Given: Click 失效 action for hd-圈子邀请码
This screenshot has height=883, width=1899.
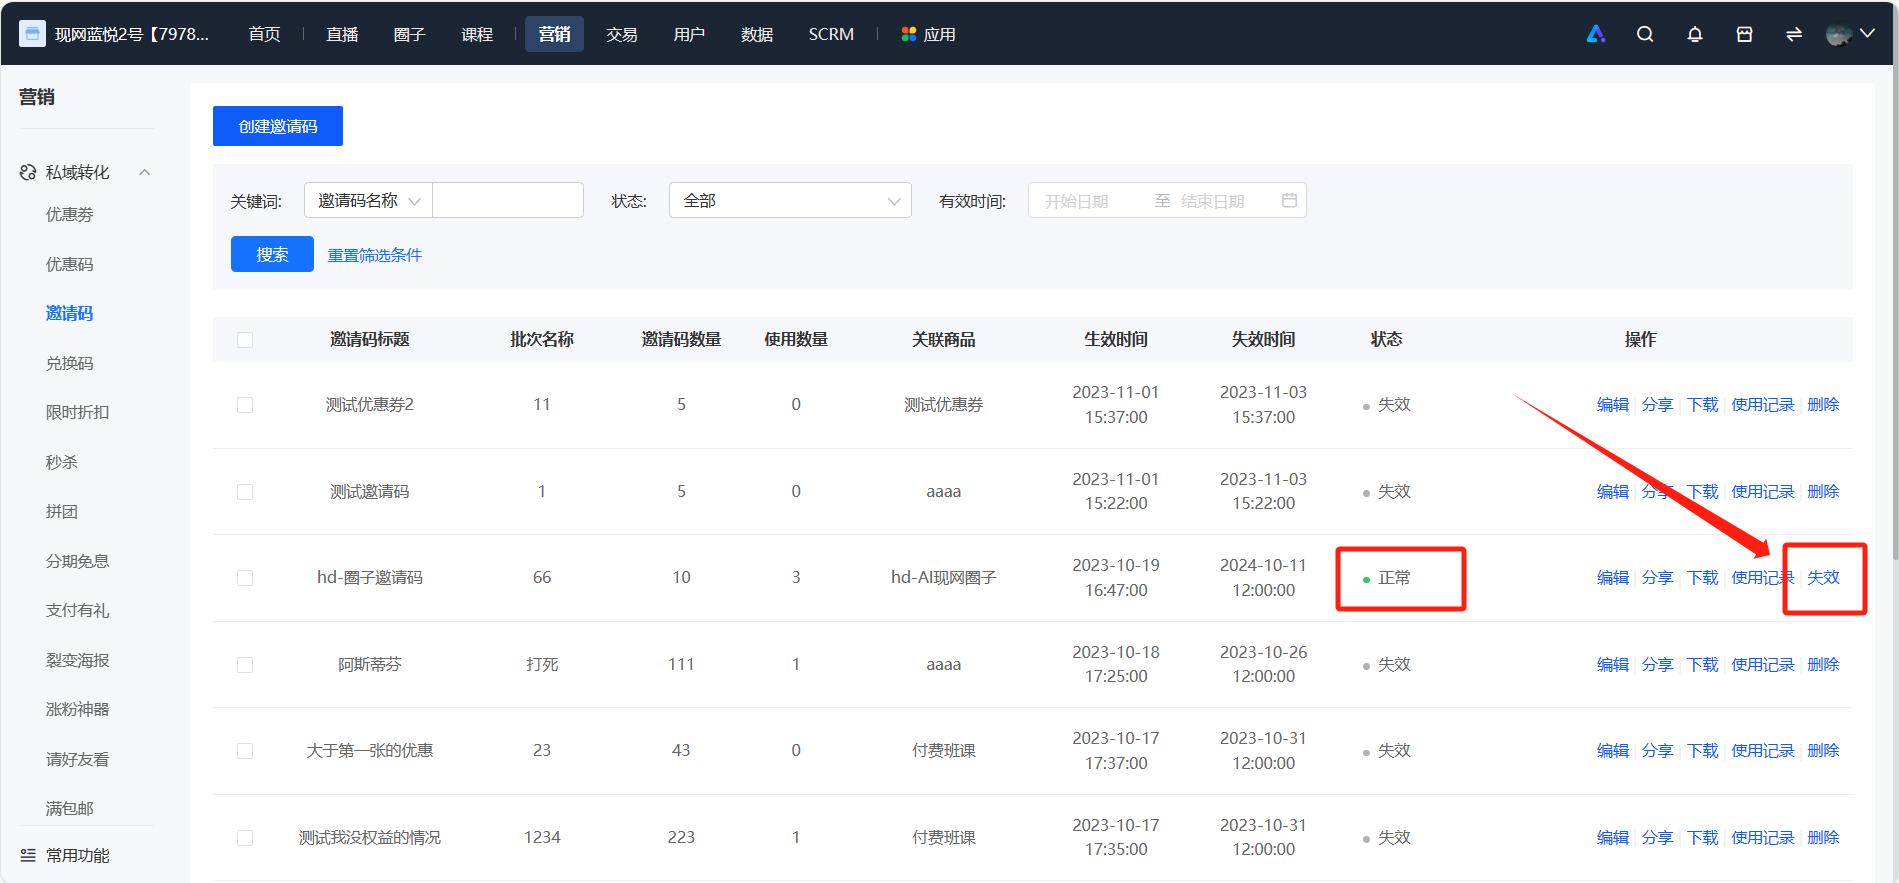Looking at the screenshot, I should [x=1823, y=578].
